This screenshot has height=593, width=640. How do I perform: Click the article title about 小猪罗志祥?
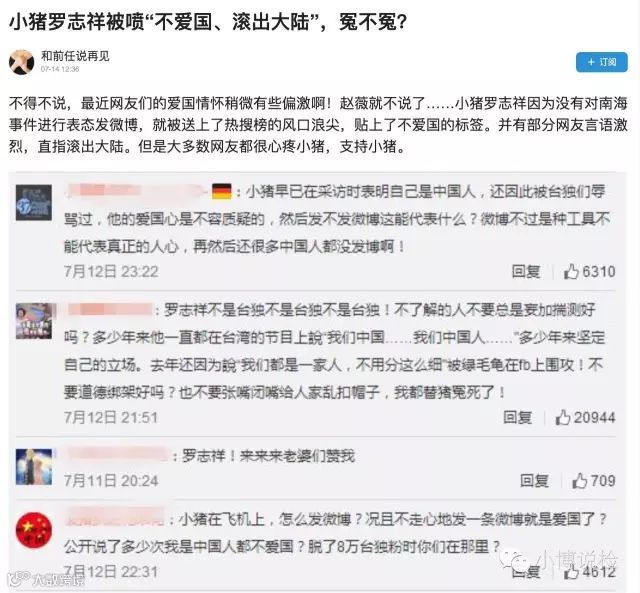(x=208, y=22)
